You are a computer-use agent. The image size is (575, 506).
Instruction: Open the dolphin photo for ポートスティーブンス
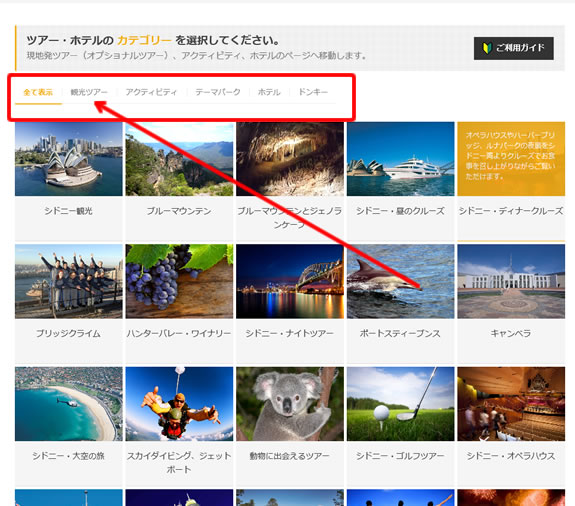click(400, 281)
